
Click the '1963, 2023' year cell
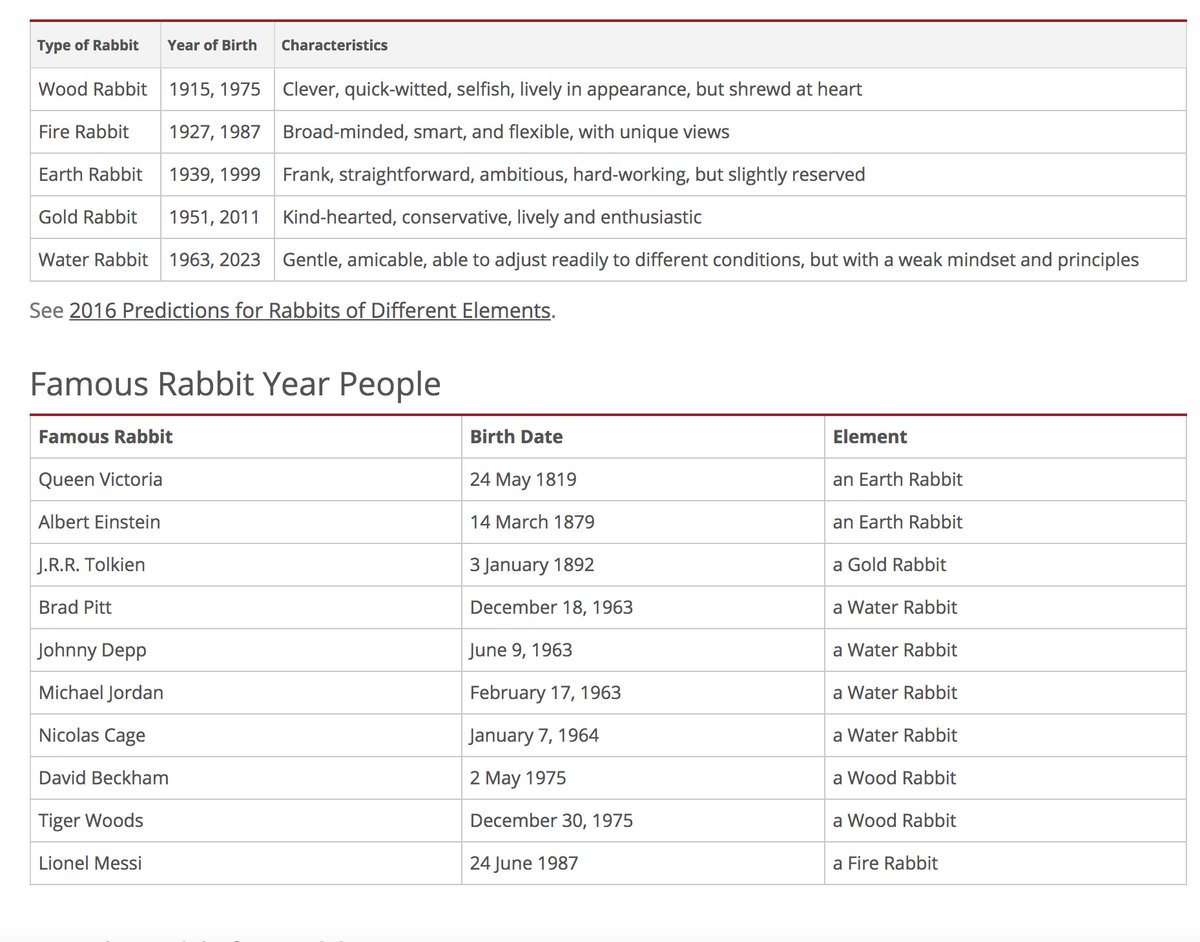pyautogui.click(x=217, y=260)
